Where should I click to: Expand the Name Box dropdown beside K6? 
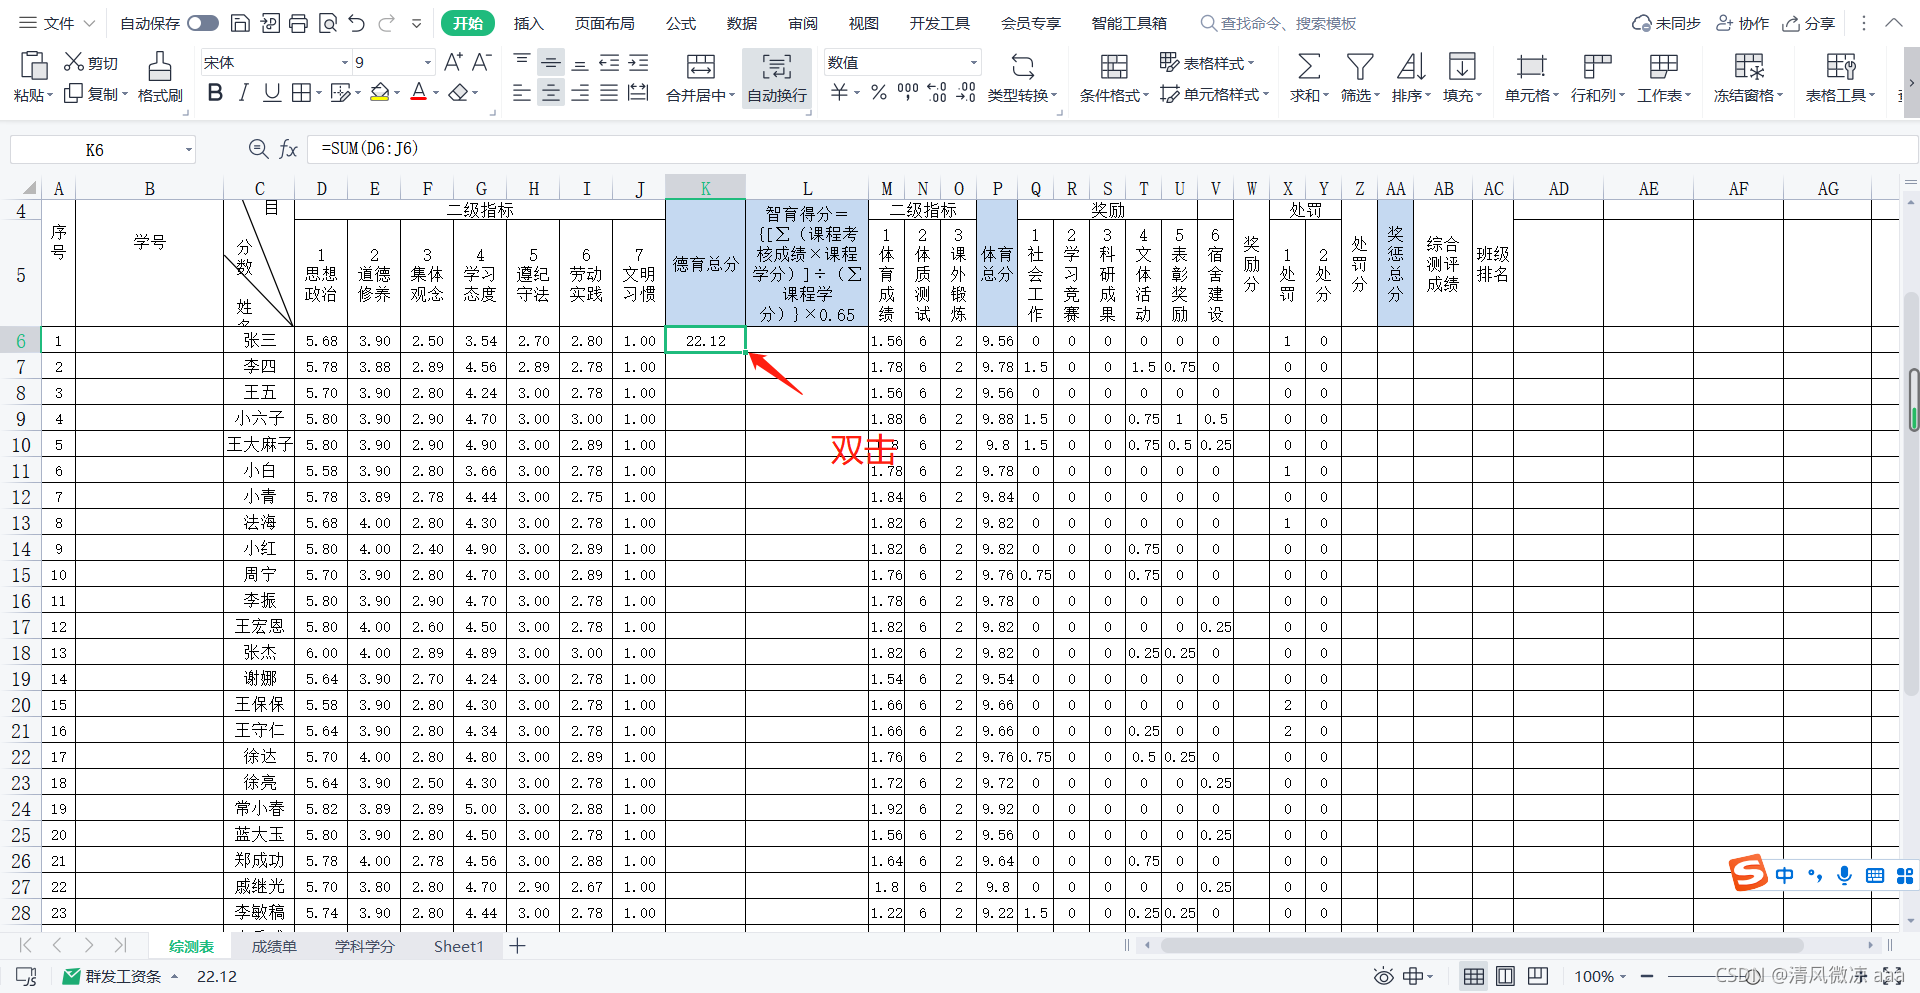pos(188,150)
